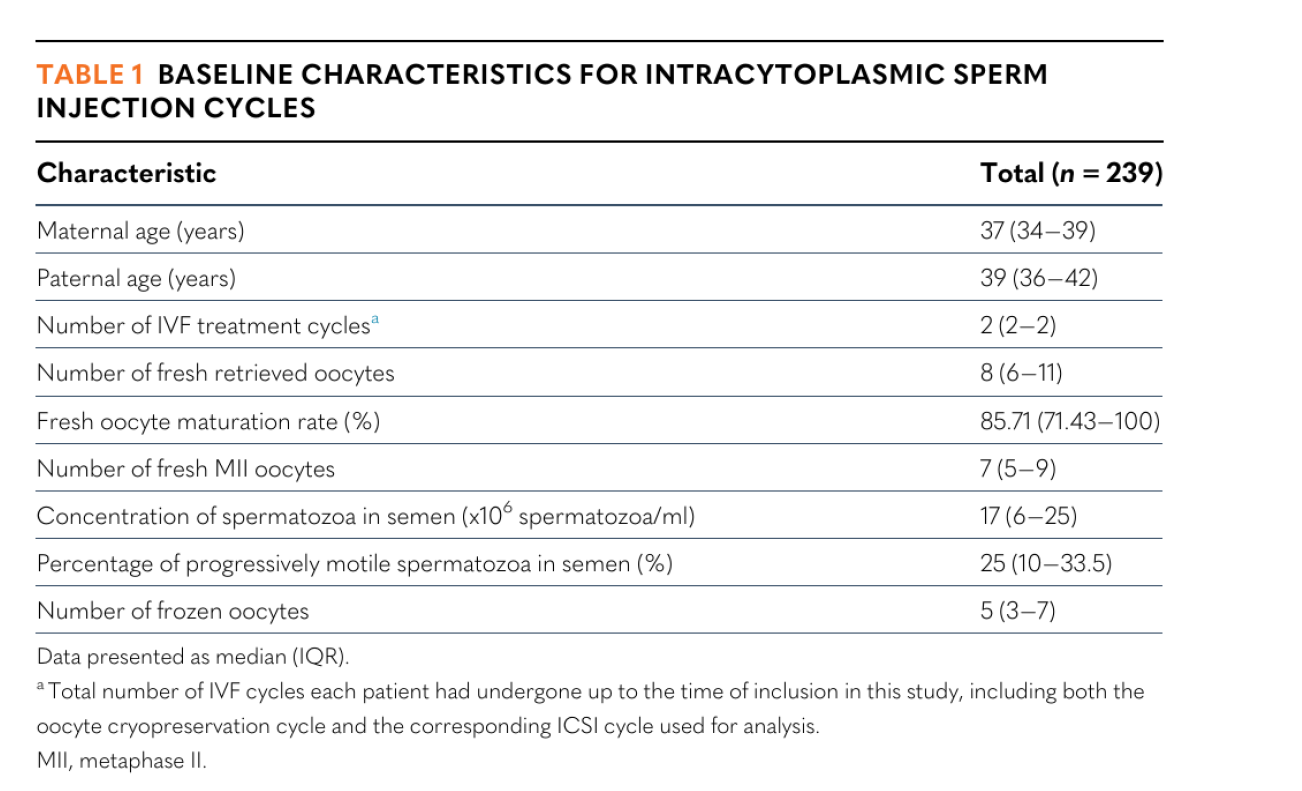Click the "Data presented as median (IQR)." note

coord(193,657)
